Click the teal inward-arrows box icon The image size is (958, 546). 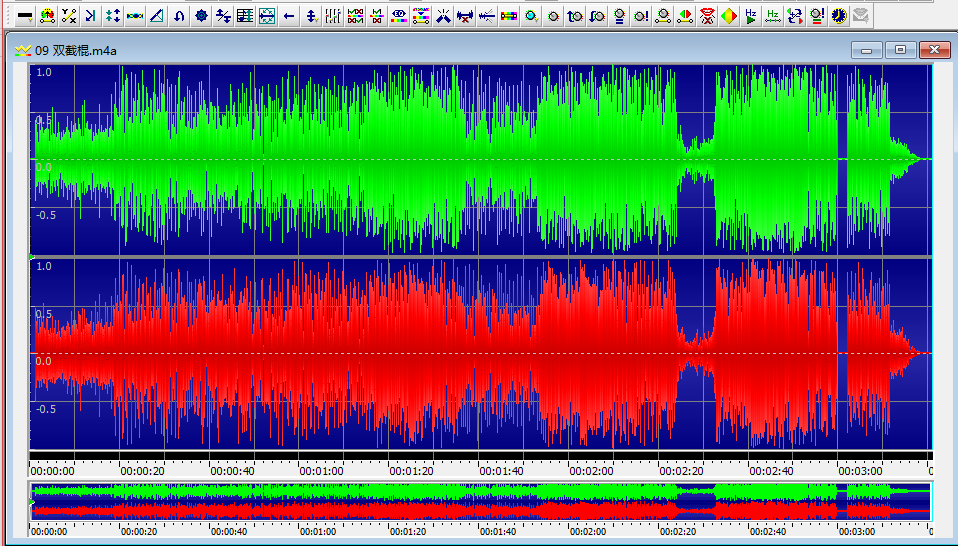click(x=267, y=16)
